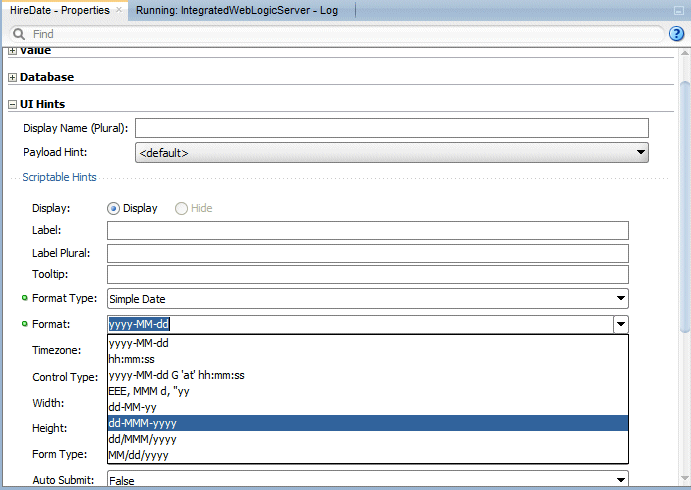Viewport: 691px width, 490px height.
Task: Choose dd/MMM/yyyy format option
Action: pyautogui.click(x=368, y=439)
